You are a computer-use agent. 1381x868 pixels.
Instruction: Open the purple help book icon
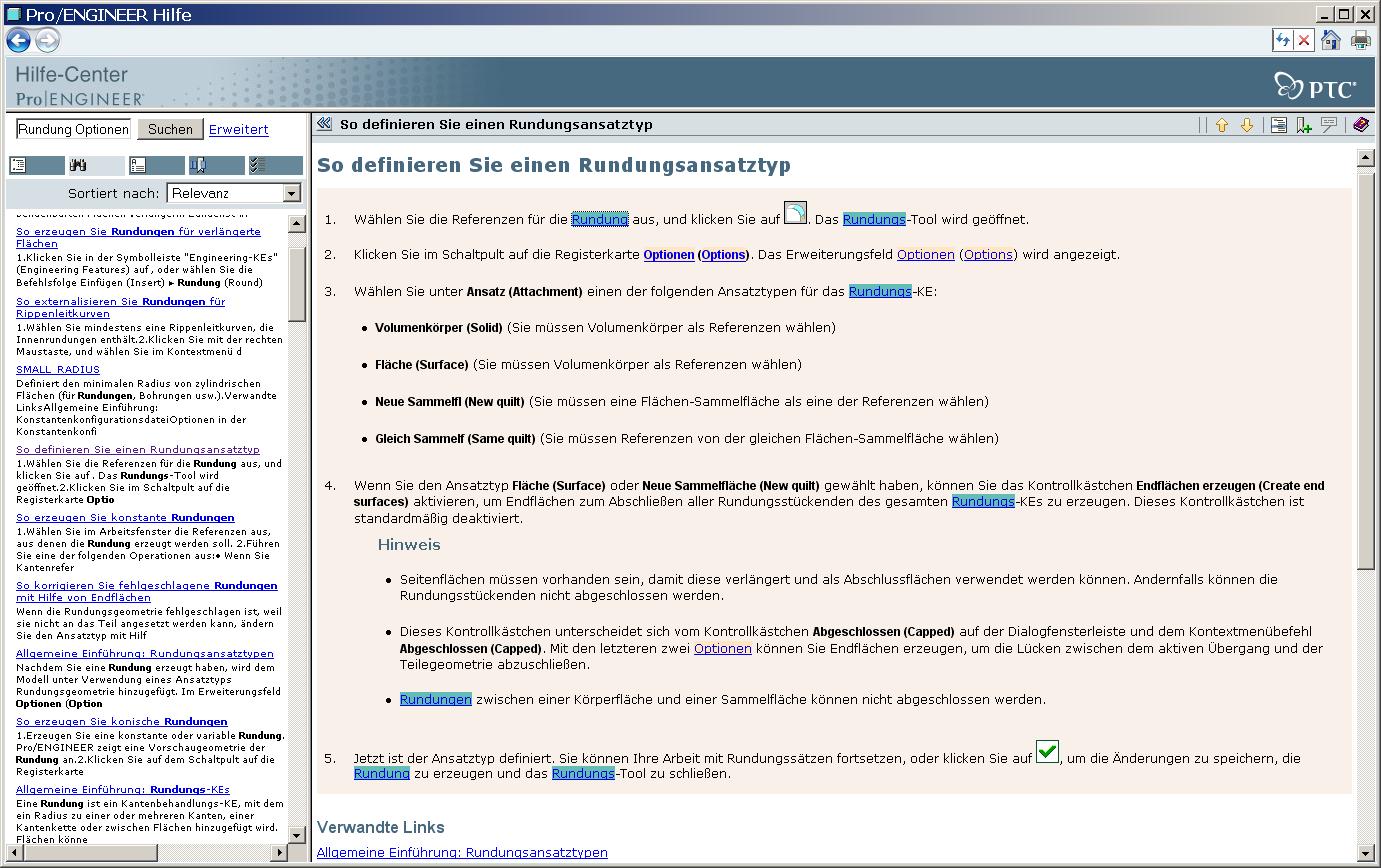(x=1360, y=125)
